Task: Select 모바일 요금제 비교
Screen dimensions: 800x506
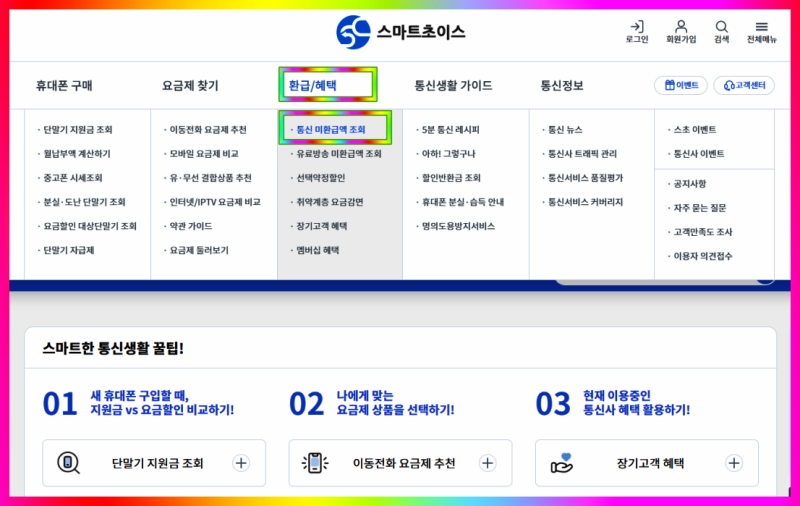Action: (204, 154)
